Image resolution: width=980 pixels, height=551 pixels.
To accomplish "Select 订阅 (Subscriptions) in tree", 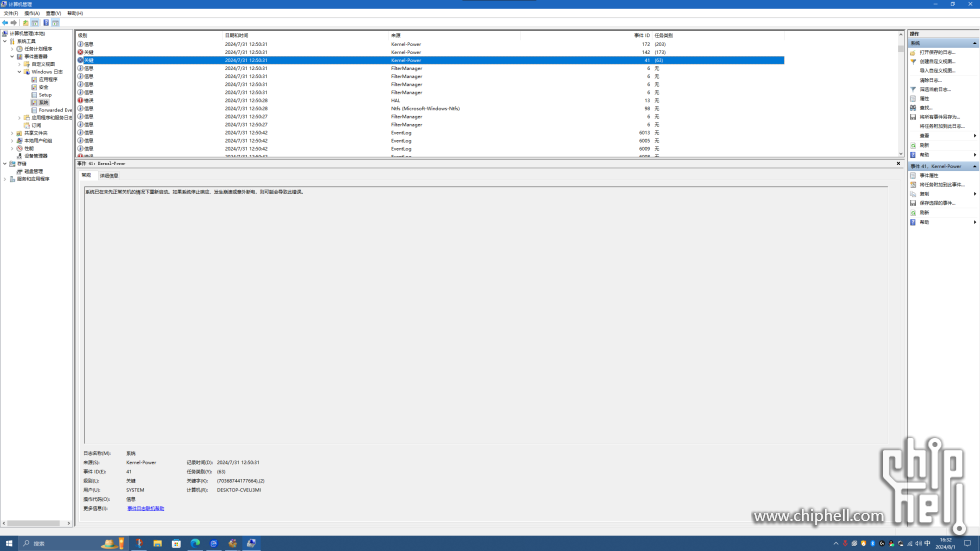I will 36,125.
